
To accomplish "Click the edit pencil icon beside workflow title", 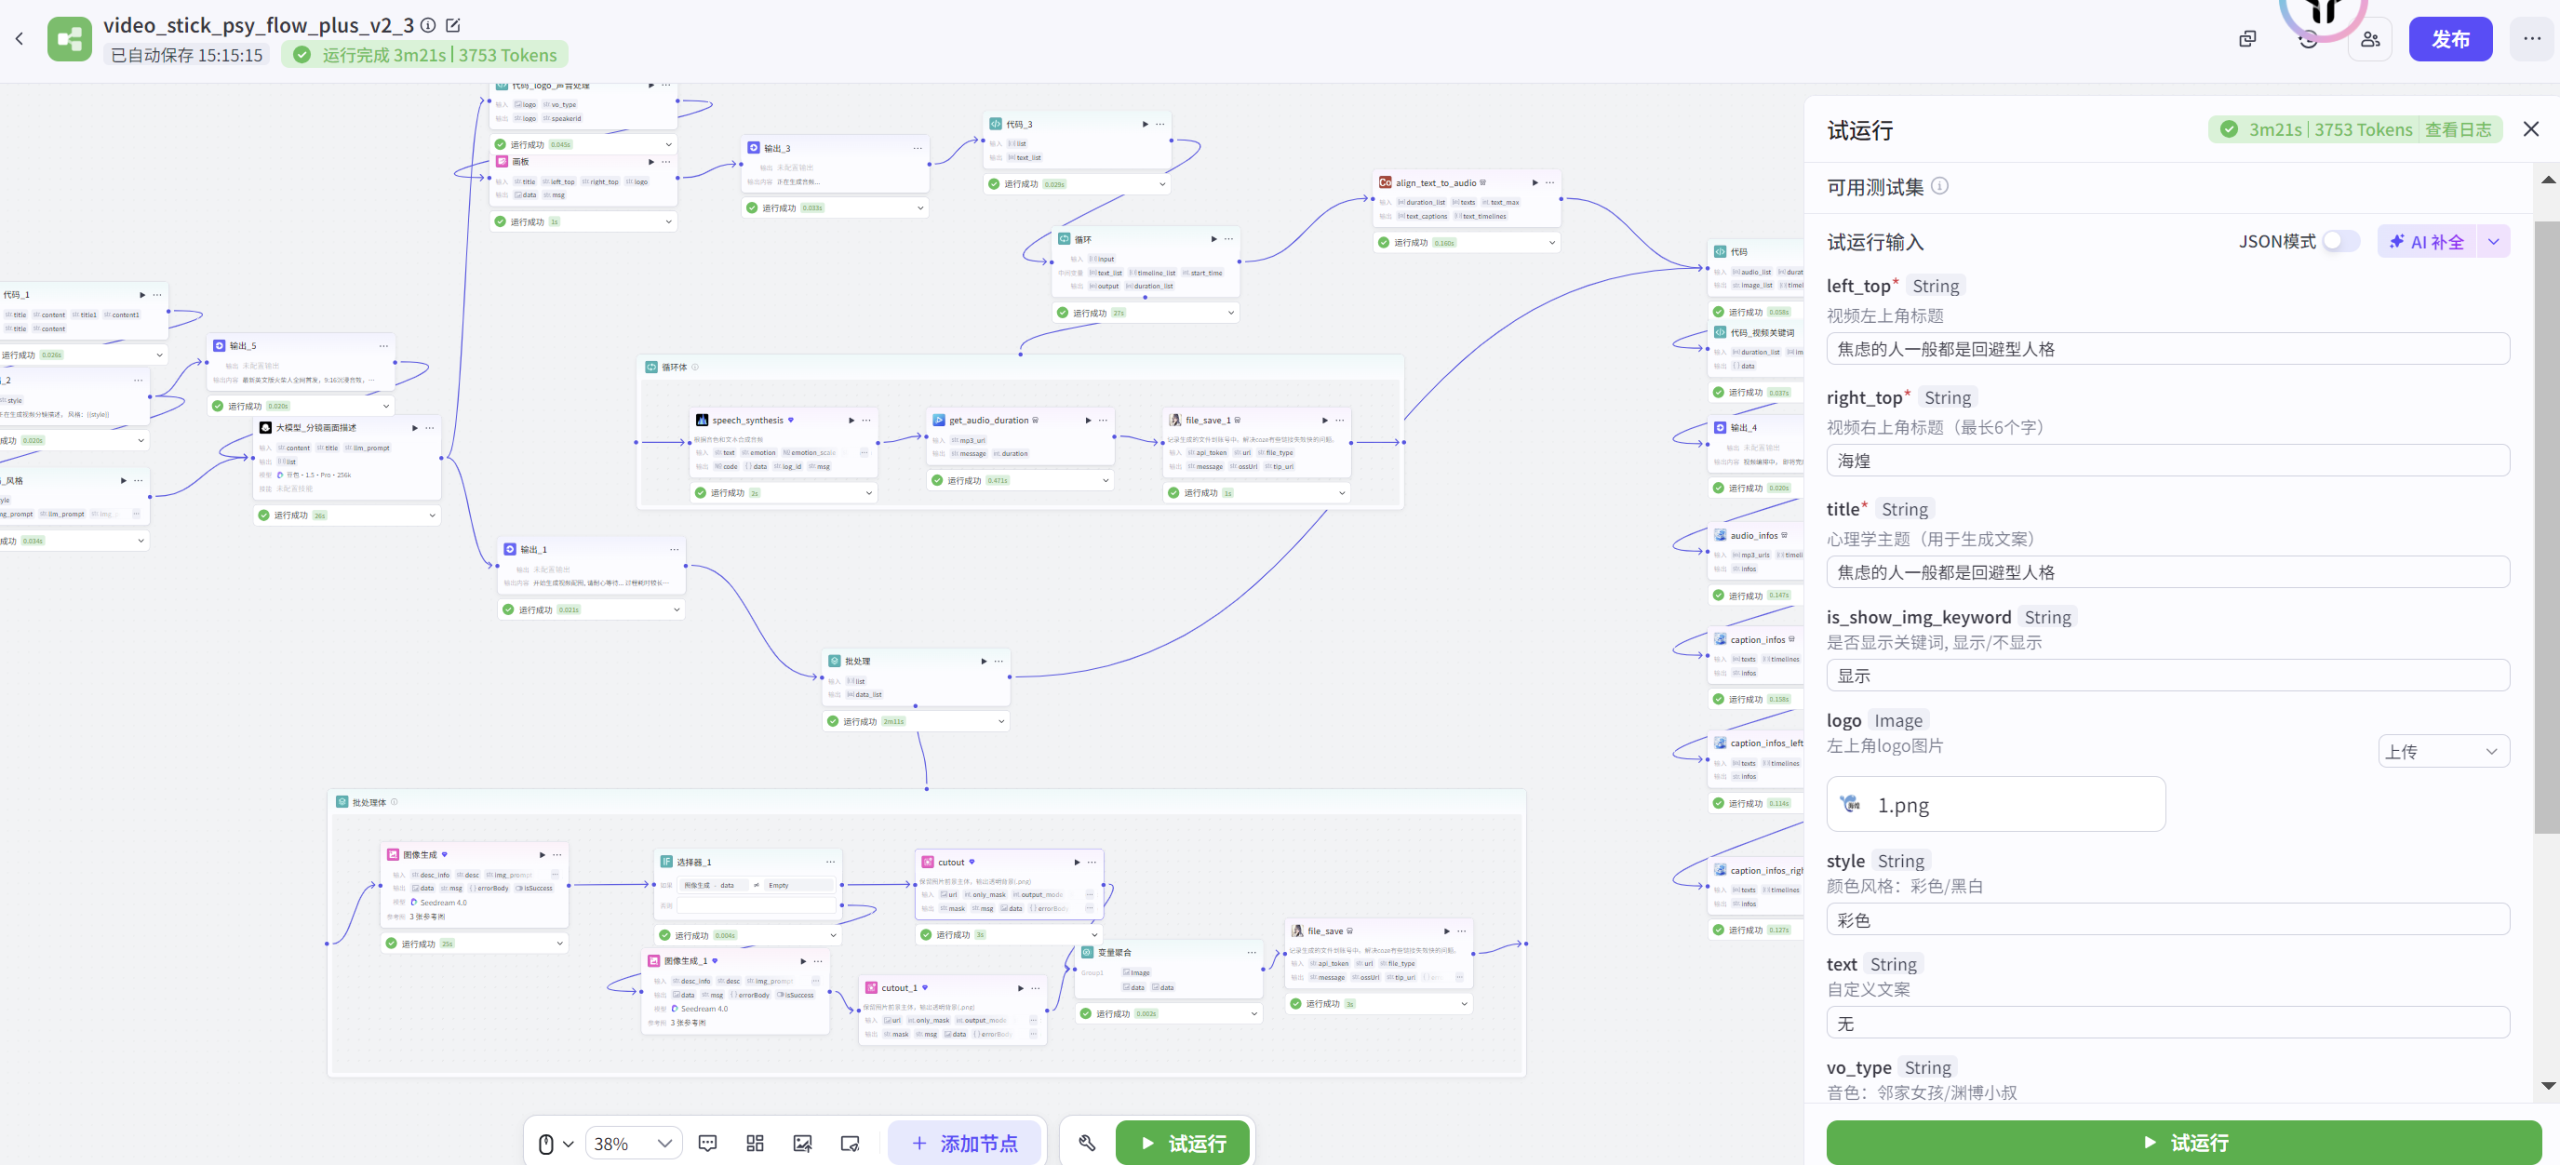I will coord(453,25).
